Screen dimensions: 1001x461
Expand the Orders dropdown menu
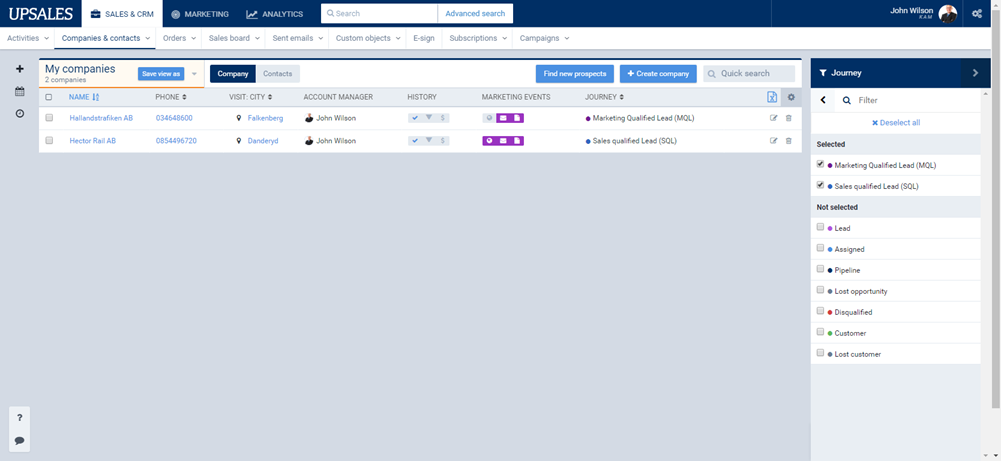tap(179, 38)
